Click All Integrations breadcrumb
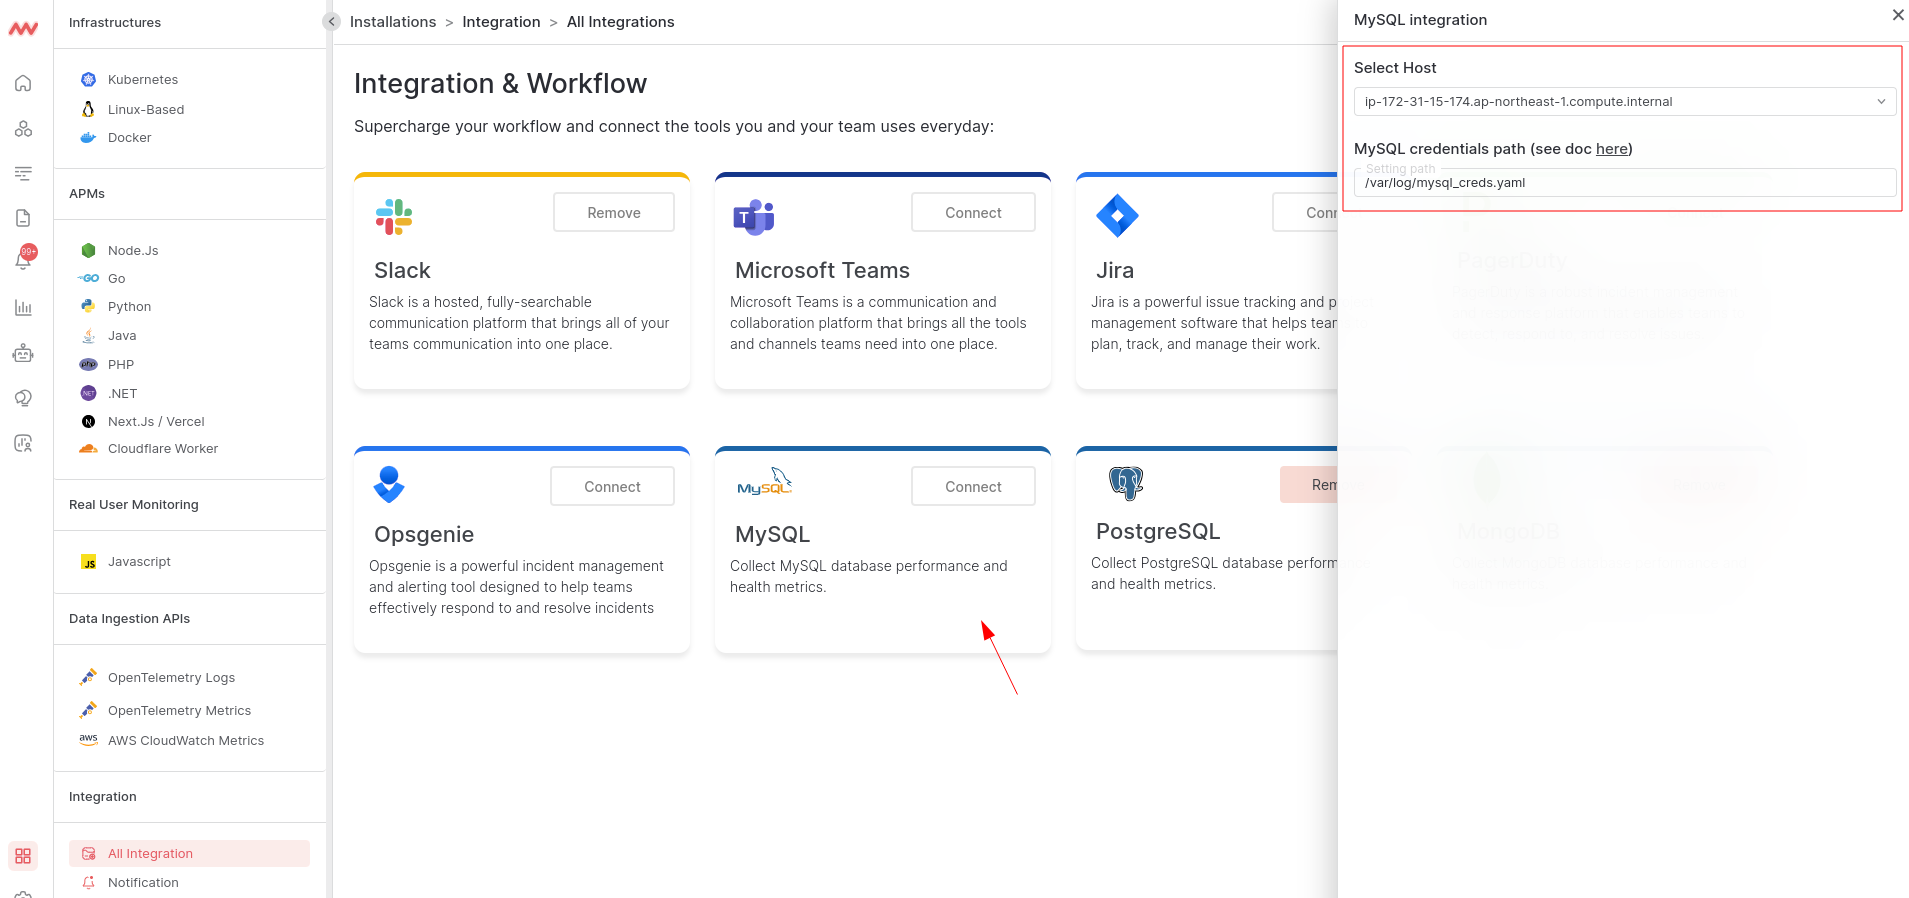The height and width of the screenshot is (898, 1909). (x=621, y=22)
